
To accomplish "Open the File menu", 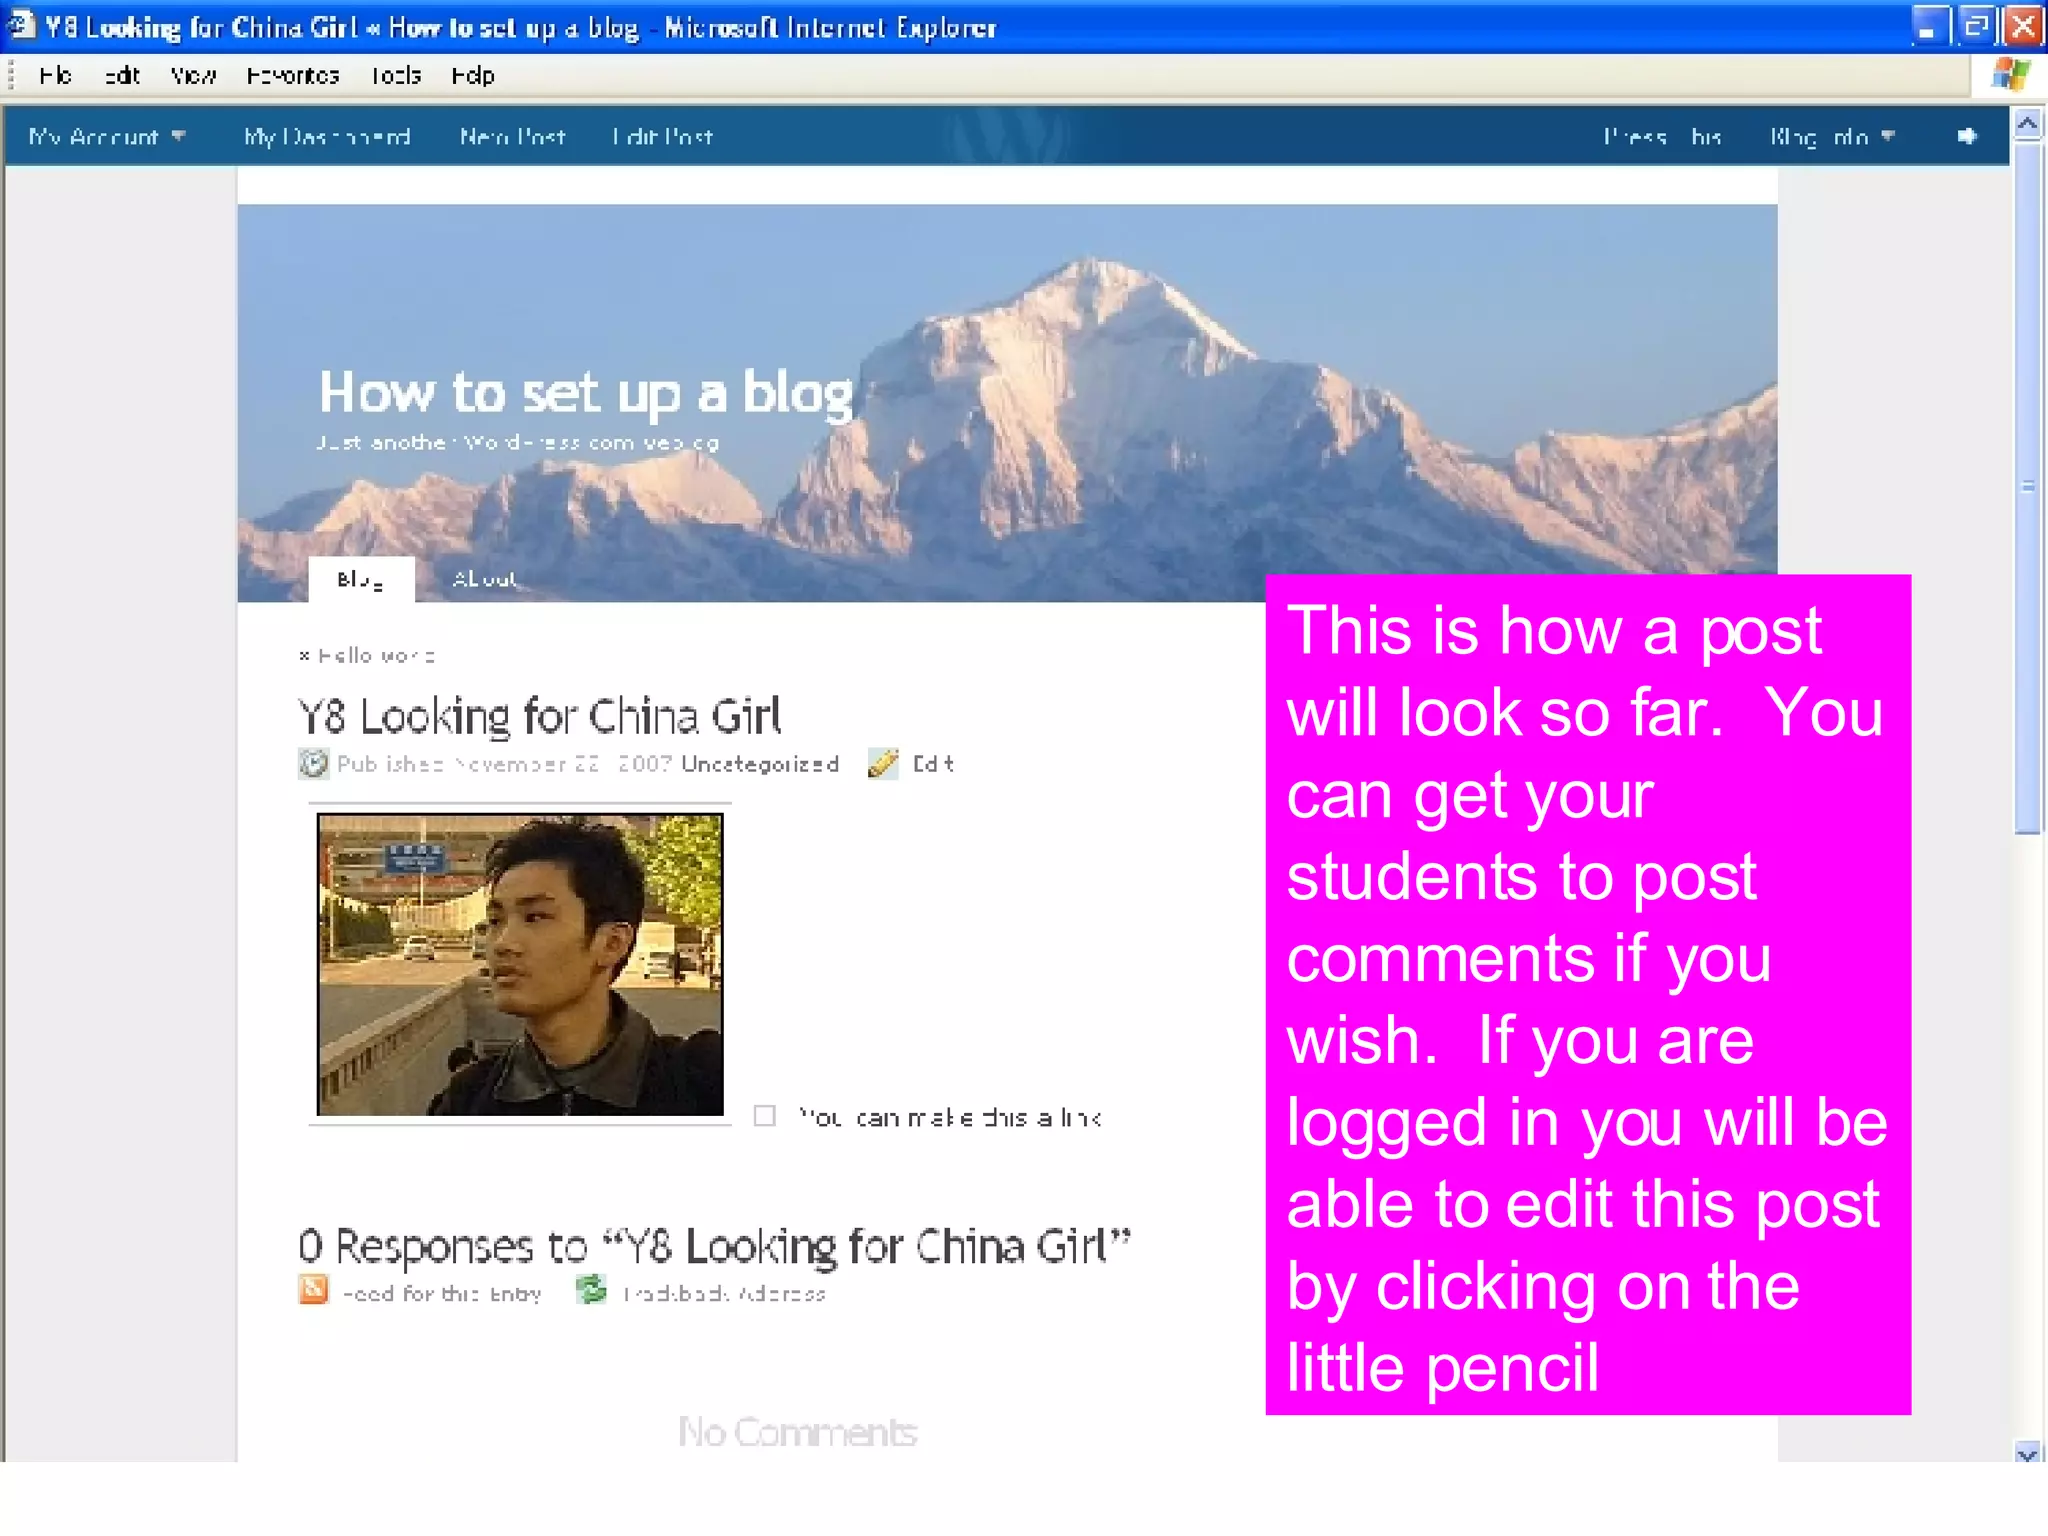I will (x=56, y=75).
